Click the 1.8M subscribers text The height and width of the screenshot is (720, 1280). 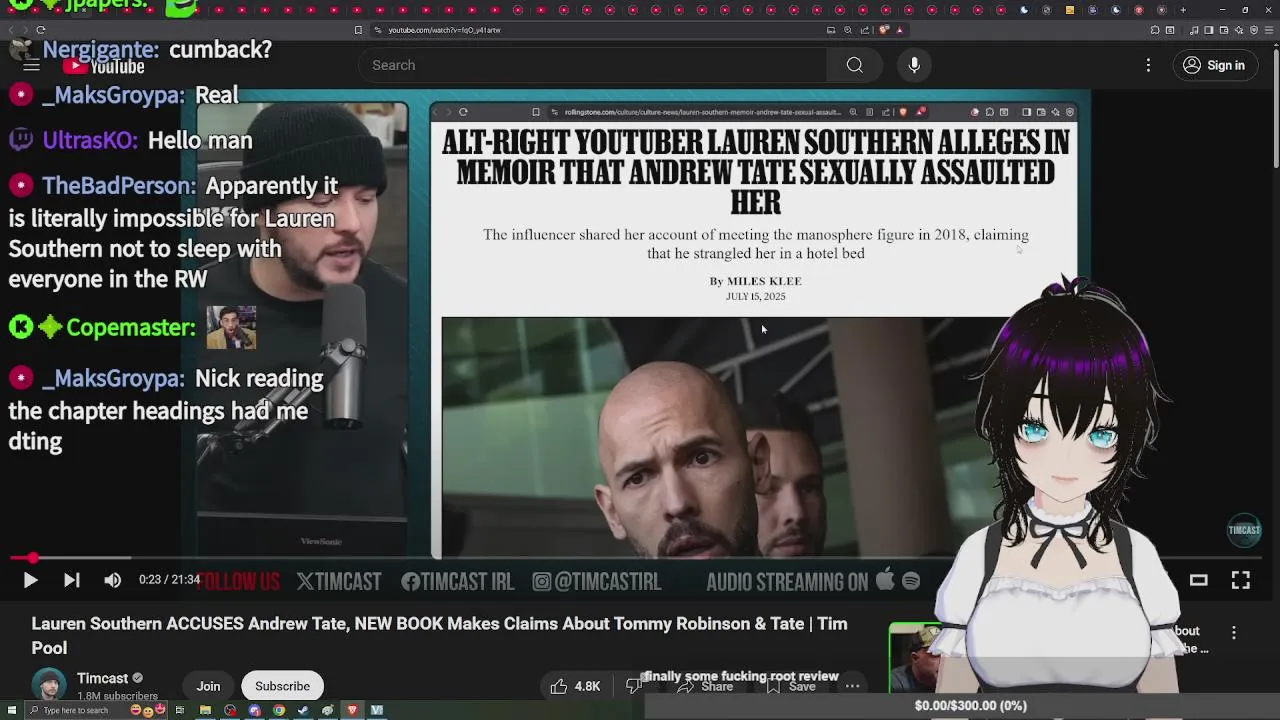click(x=117, y=696)
